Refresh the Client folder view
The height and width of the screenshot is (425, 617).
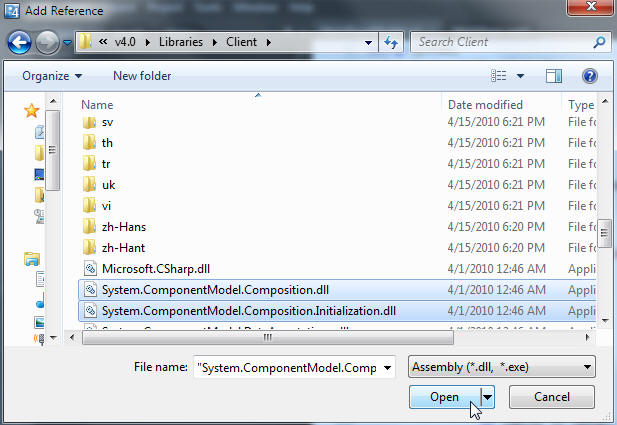[x=391, y=42]
